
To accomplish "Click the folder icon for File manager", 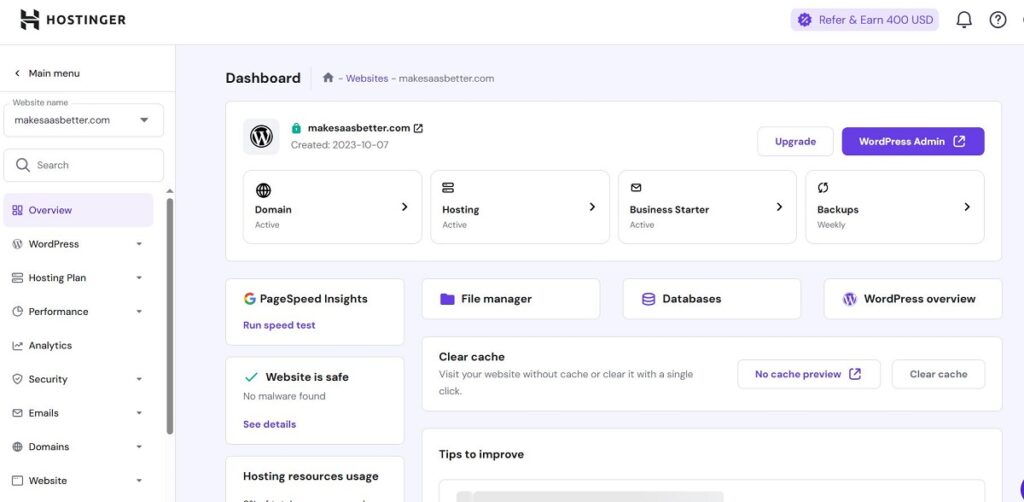I will coord(447,299).
